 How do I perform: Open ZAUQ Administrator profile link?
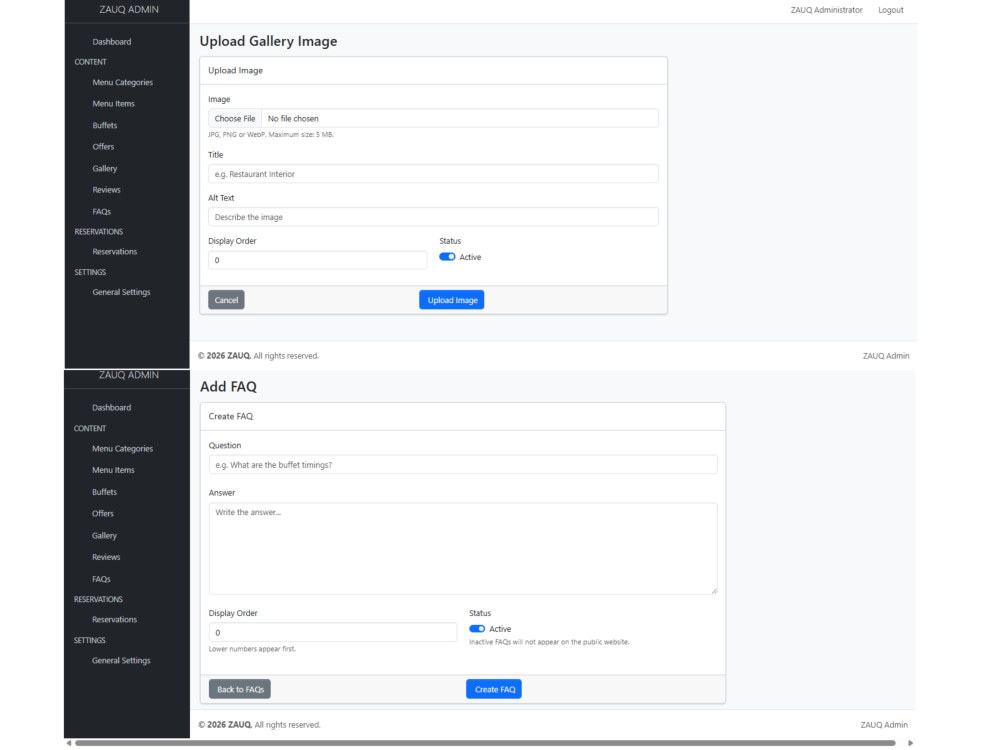pyautogui.click(x=826, y=10)
